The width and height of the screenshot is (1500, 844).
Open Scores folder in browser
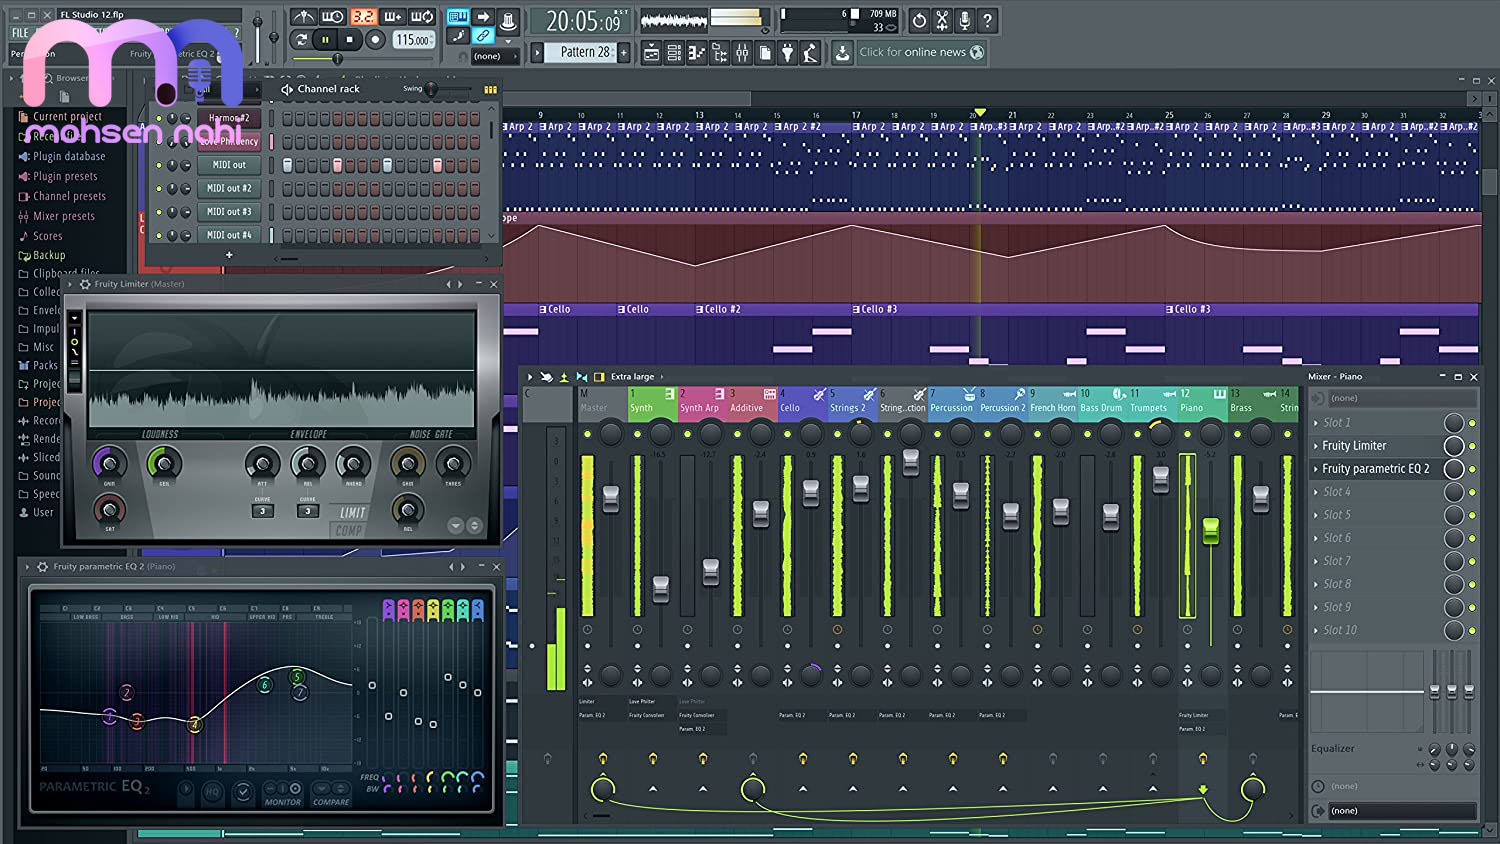(x=47, y=236)
